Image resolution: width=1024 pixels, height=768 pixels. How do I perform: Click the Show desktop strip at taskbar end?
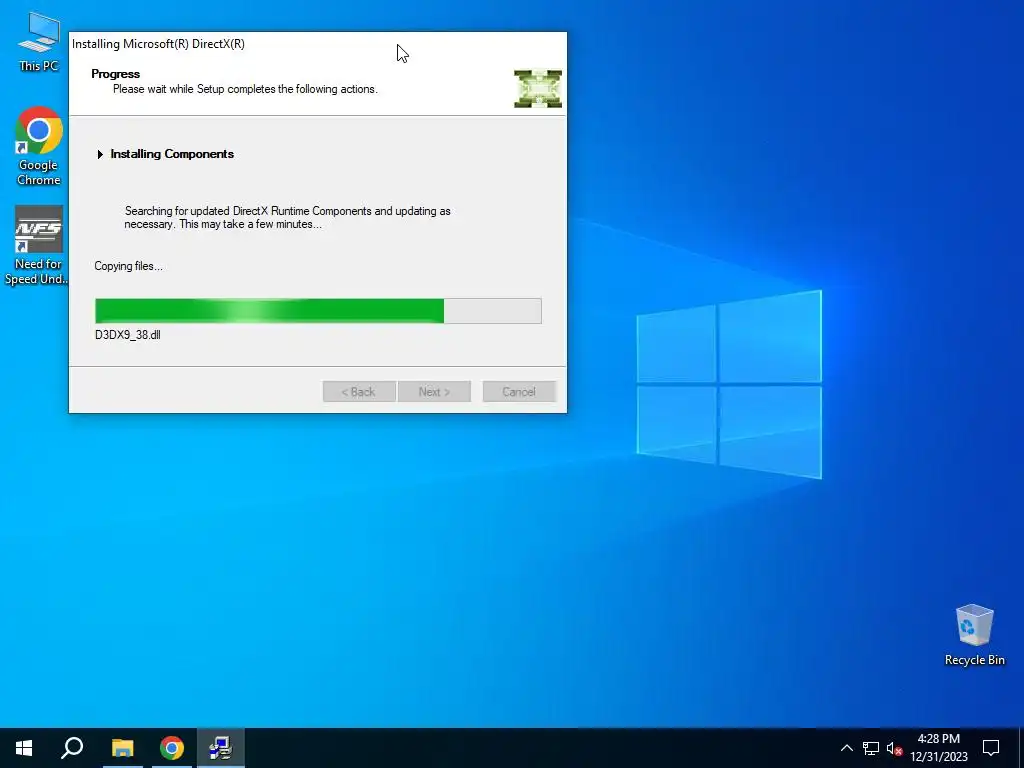(1021, 748)
